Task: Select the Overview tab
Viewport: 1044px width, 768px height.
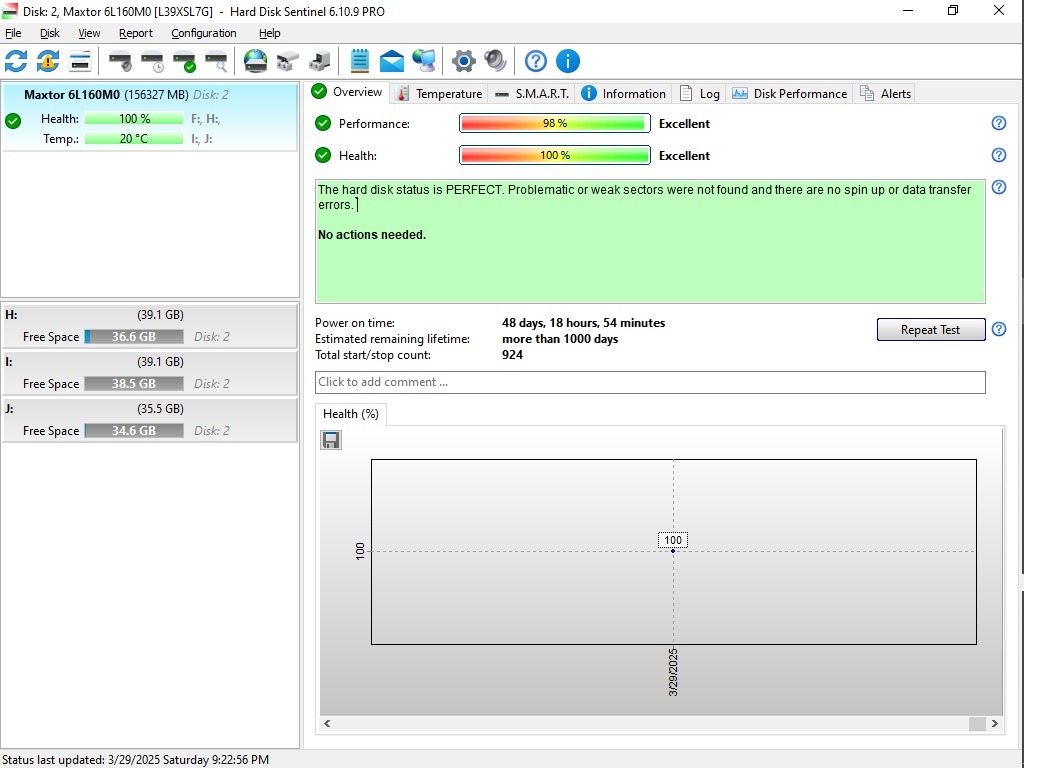Action: tap(348, 92)
